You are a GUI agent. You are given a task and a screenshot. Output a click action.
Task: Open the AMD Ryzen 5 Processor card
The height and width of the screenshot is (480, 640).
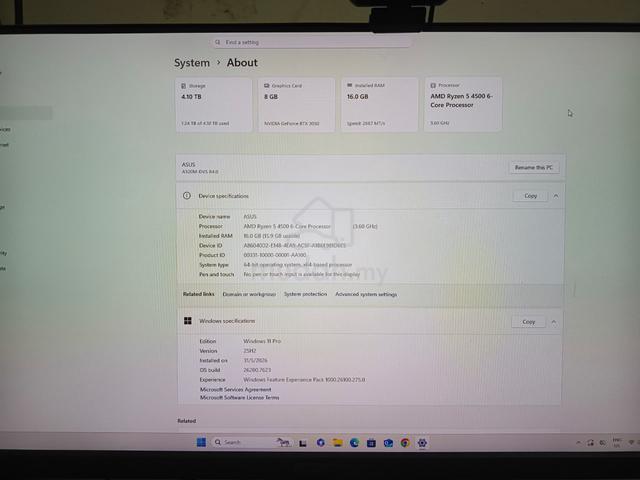click(463, 104)
